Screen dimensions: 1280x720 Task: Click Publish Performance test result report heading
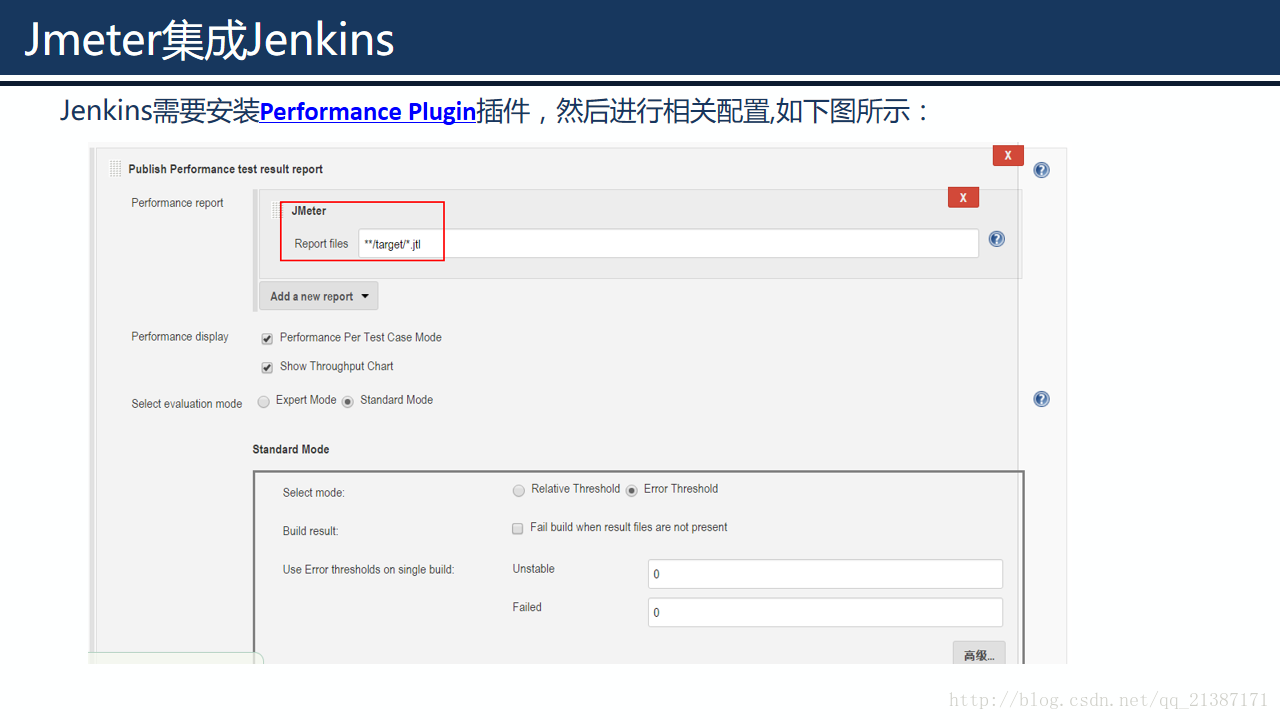point(226,169)
